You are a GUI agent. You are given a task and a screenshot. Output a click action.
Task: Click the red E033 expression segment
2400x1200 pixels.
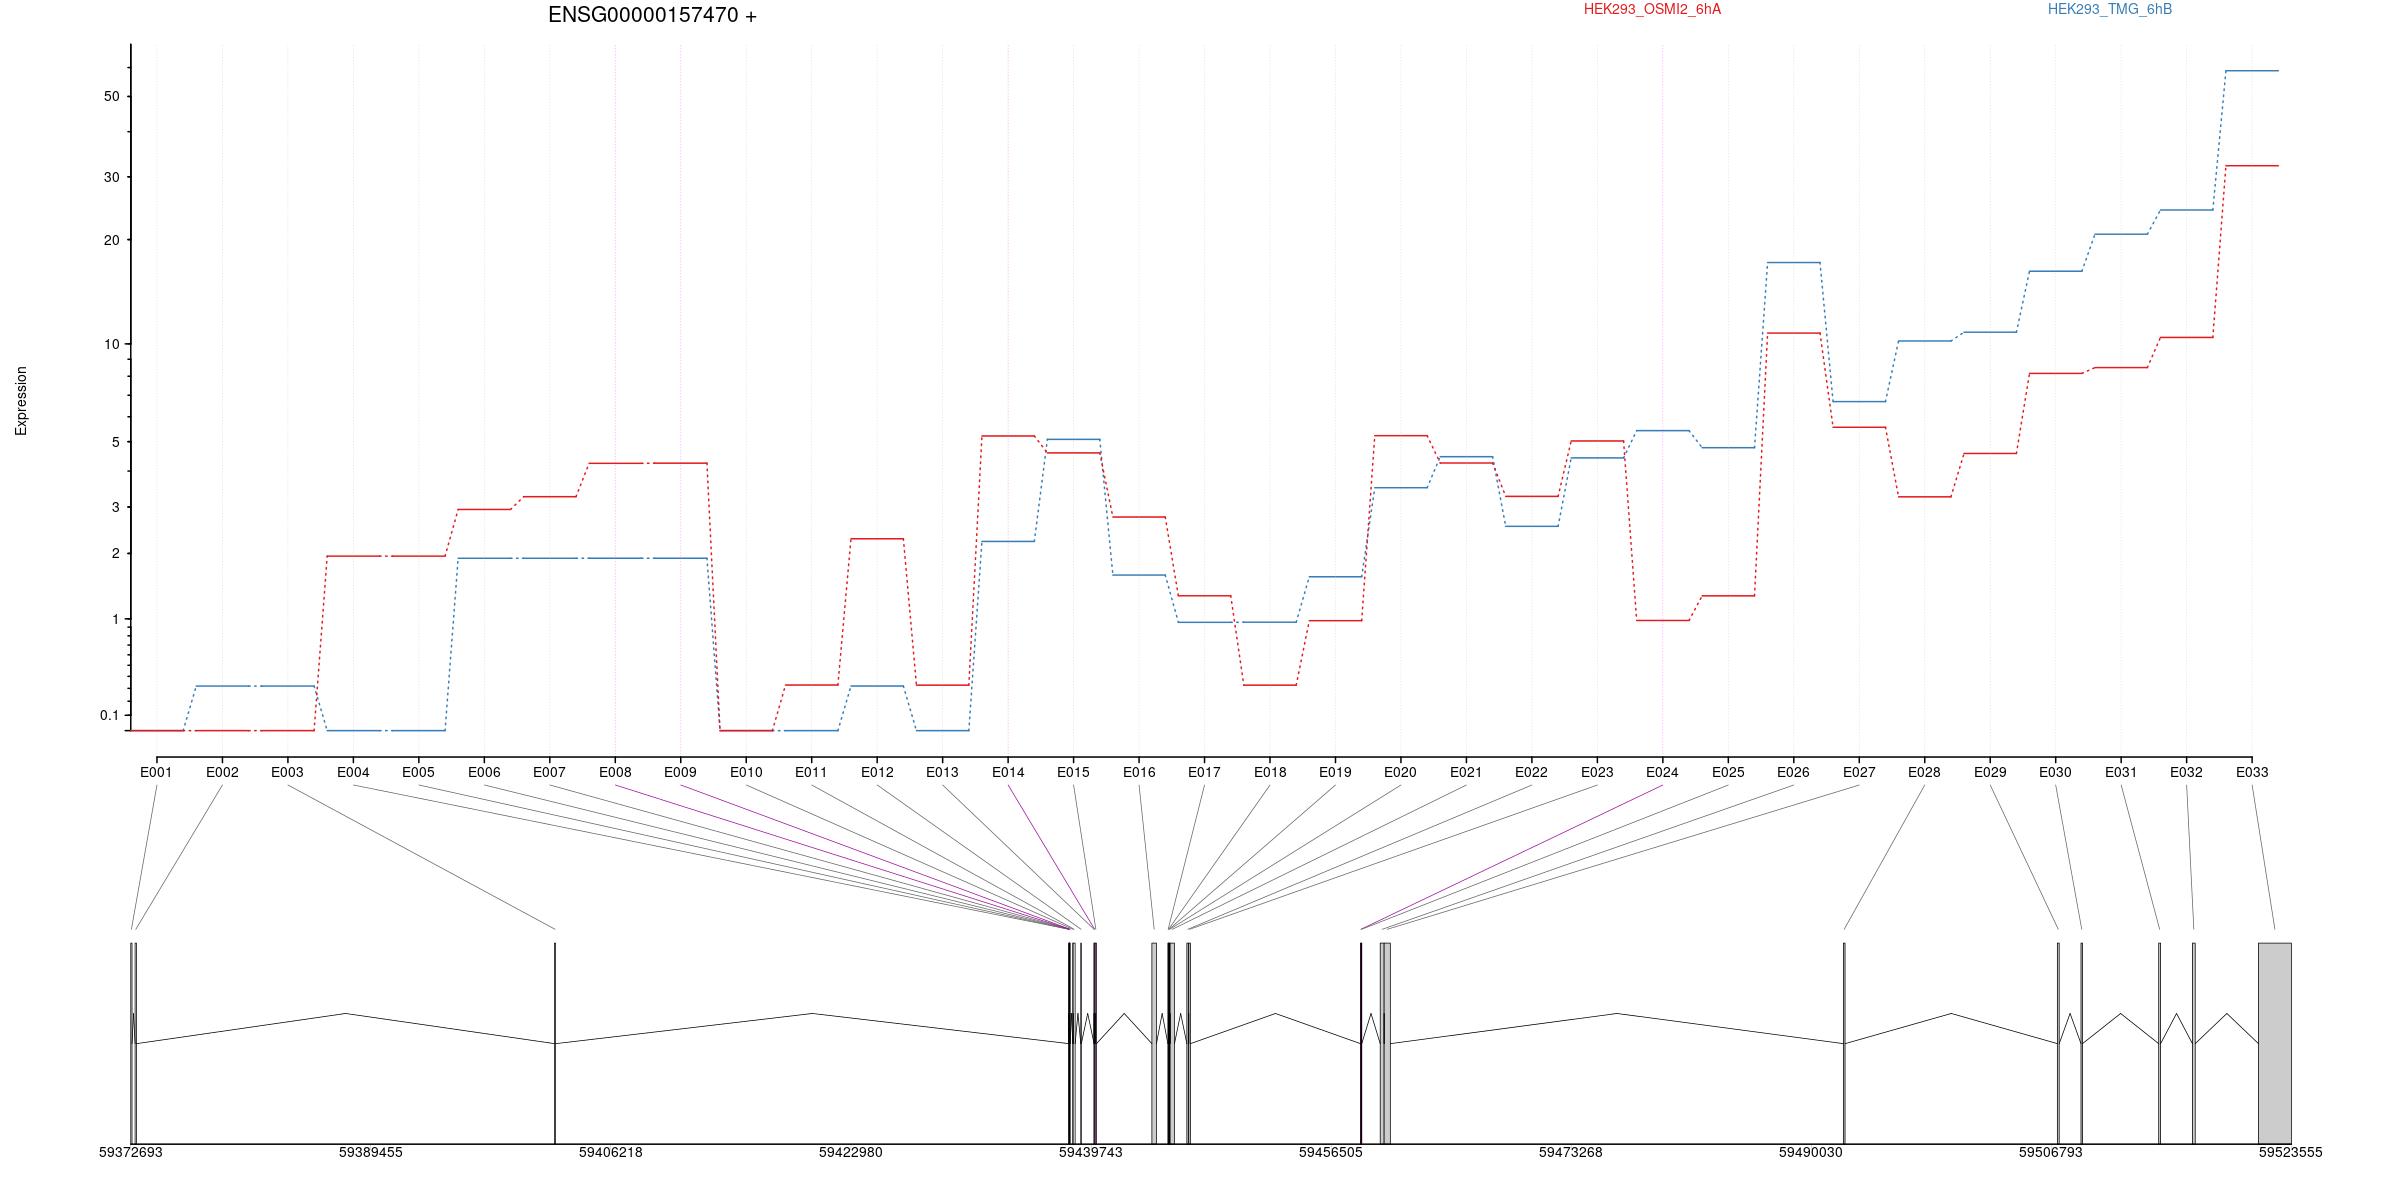2252,166
